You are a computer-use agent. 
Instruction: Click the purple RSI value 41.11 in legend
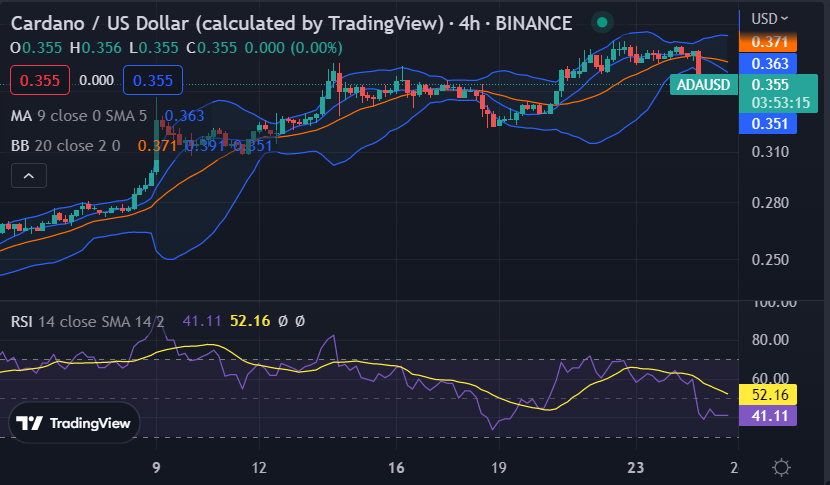(202, 321)
